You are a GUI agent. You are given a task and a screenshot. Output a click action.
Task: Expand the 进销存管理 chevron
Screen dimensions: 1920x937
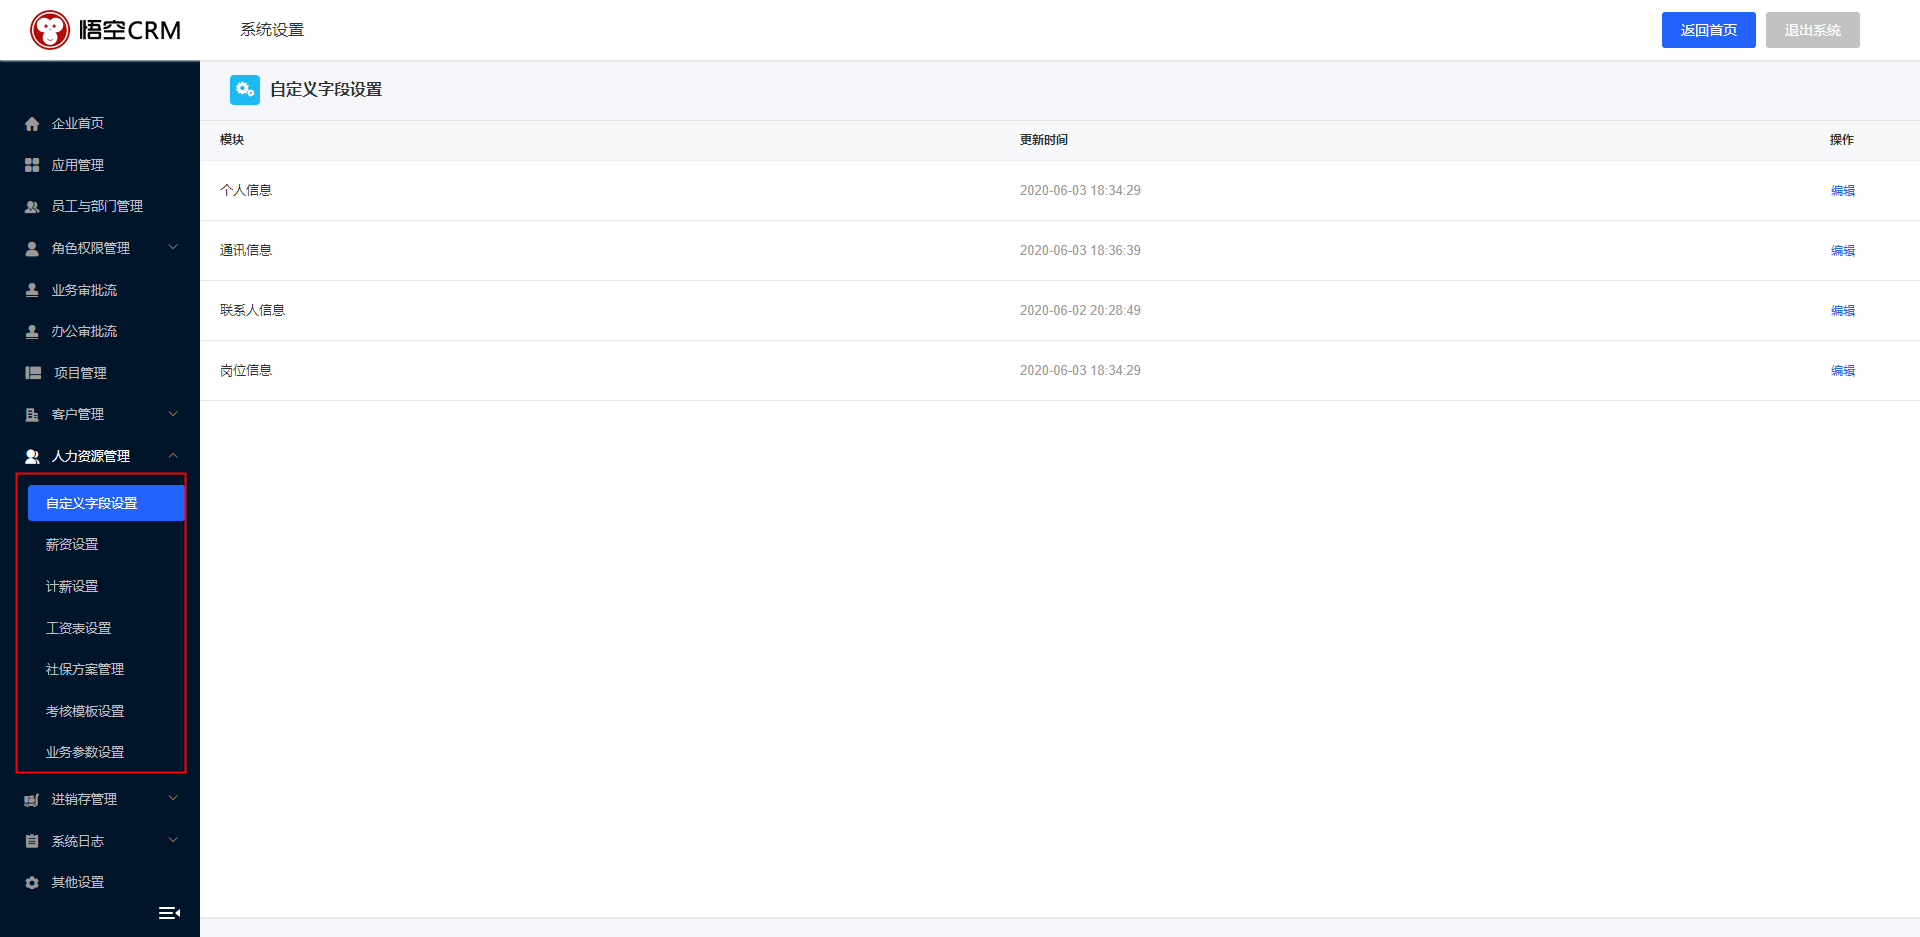(x=173, y=798)
